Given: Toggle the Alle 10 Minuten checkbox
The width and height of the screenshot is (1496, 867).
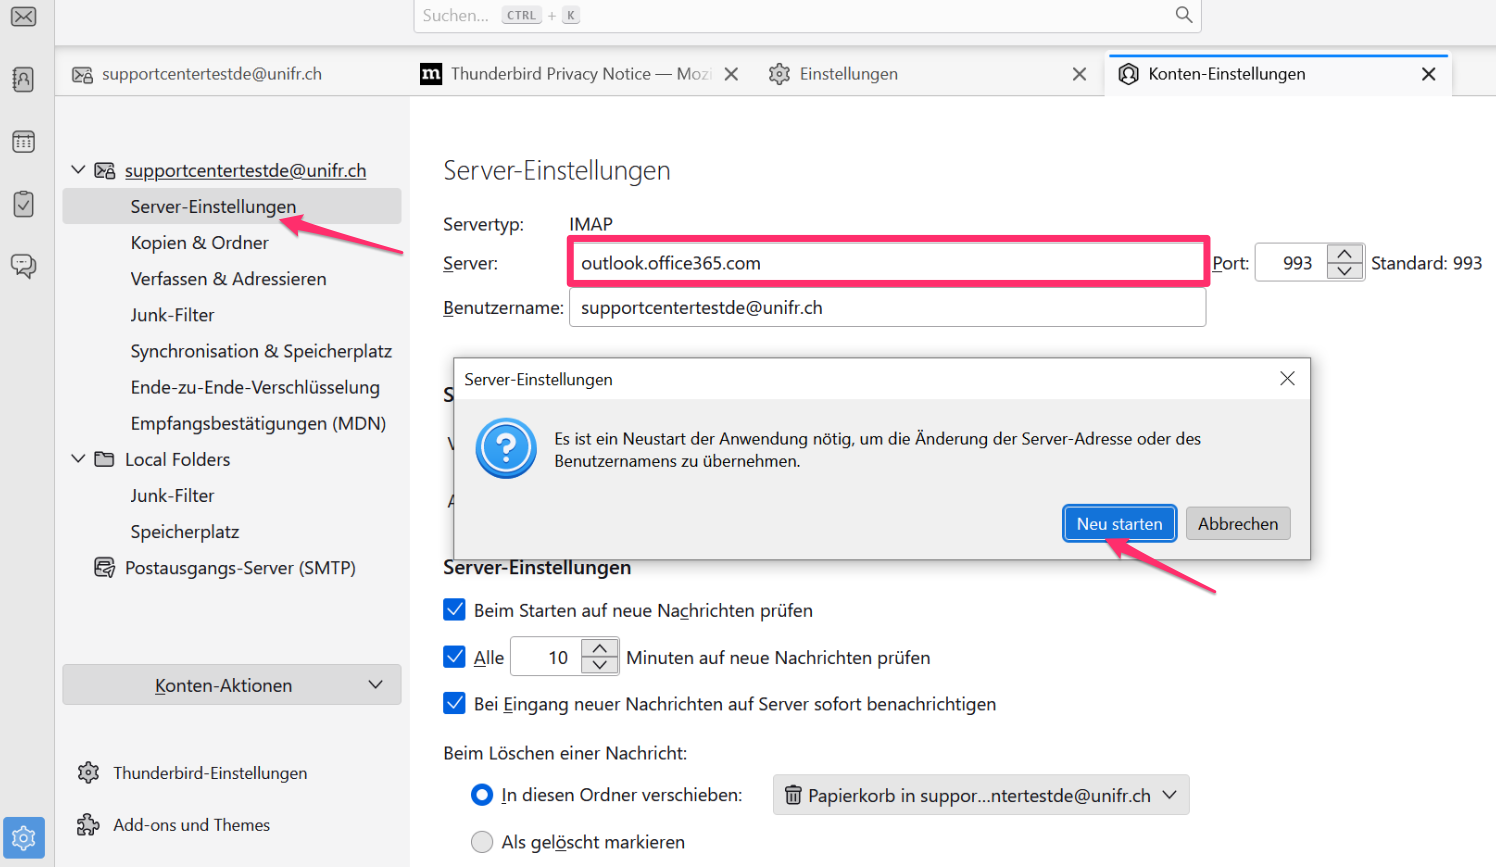Looking at the screenshot, I should point(455,657).
